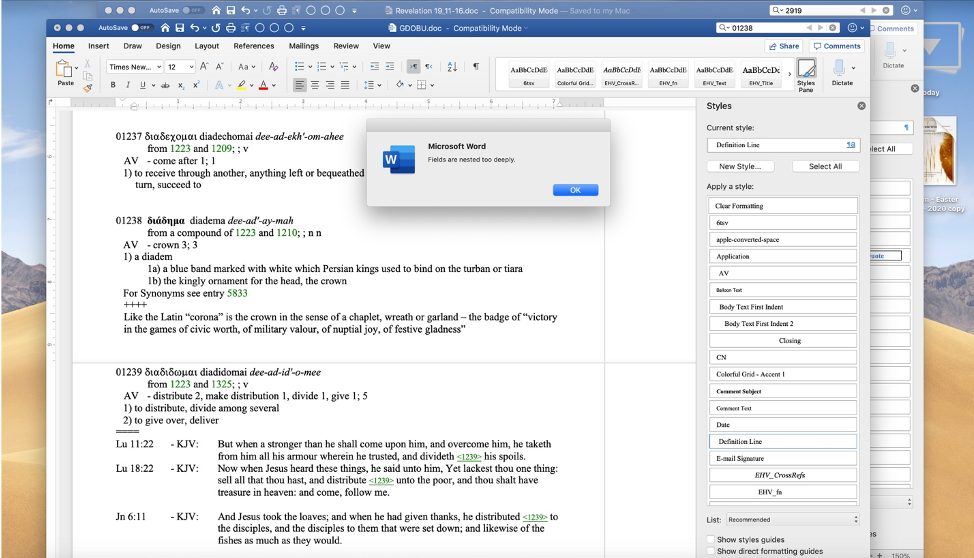Open the Draw ribbon tab
Viewport: 974px width, 558px height.
point(132,46)
